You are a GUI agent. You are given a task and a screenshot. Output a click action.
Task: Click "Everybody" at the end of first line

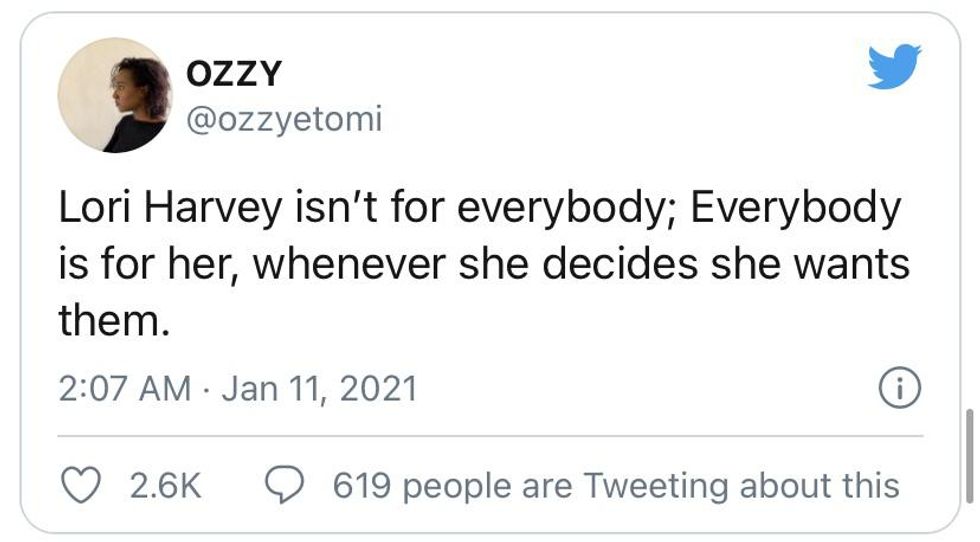pos(795,209)
